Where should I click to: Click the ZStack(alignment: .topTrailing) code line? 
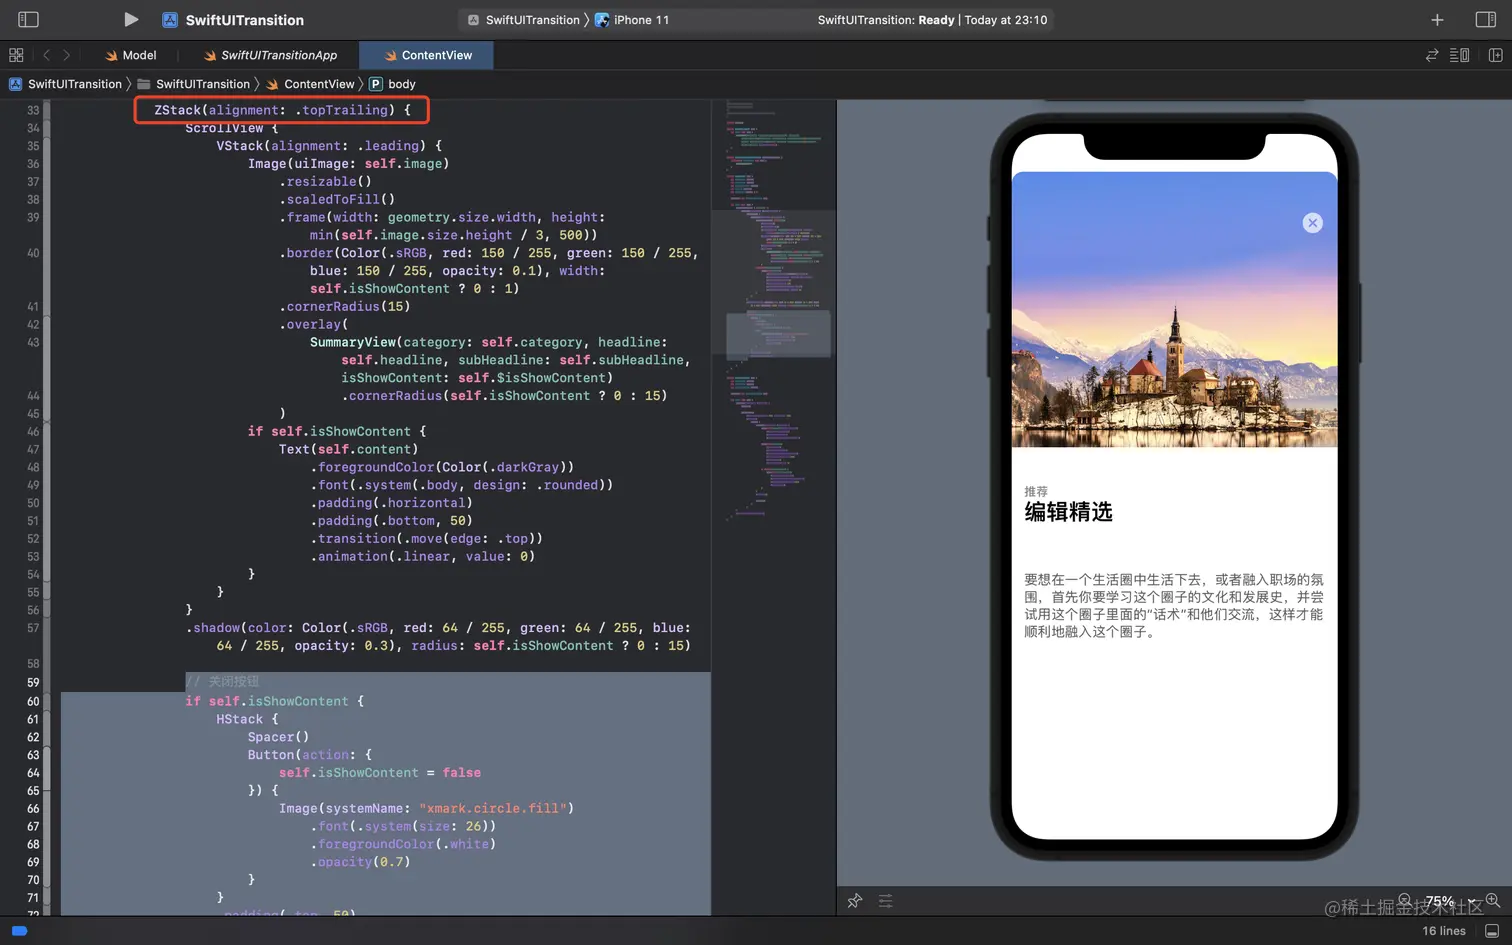[x=282, y=110]
